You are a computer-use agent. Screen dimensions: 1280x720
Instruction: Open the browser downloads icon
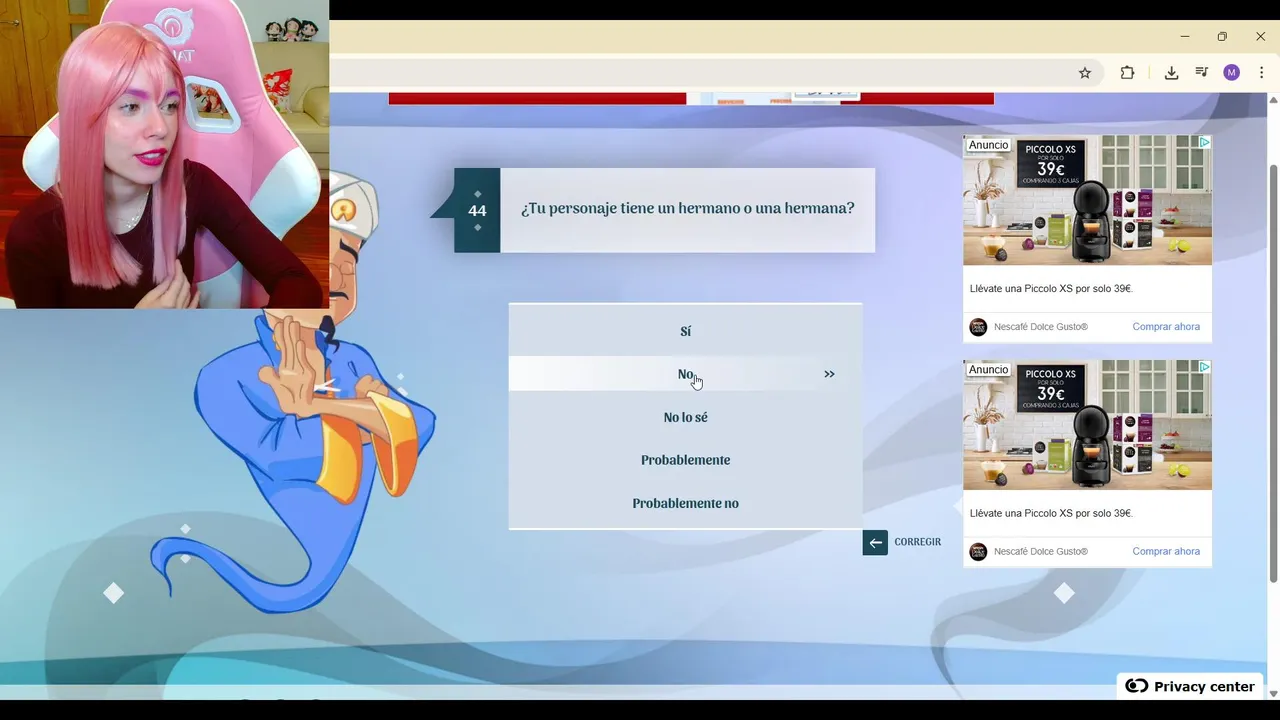[x=1171, y=73]
